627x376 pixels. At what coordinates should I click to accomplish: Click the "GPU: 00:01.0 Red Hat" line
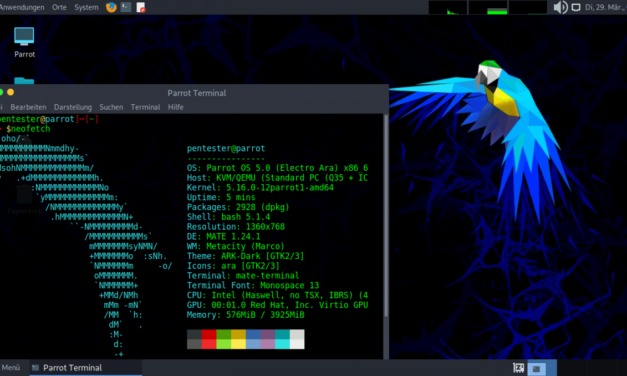click(278, 305)
